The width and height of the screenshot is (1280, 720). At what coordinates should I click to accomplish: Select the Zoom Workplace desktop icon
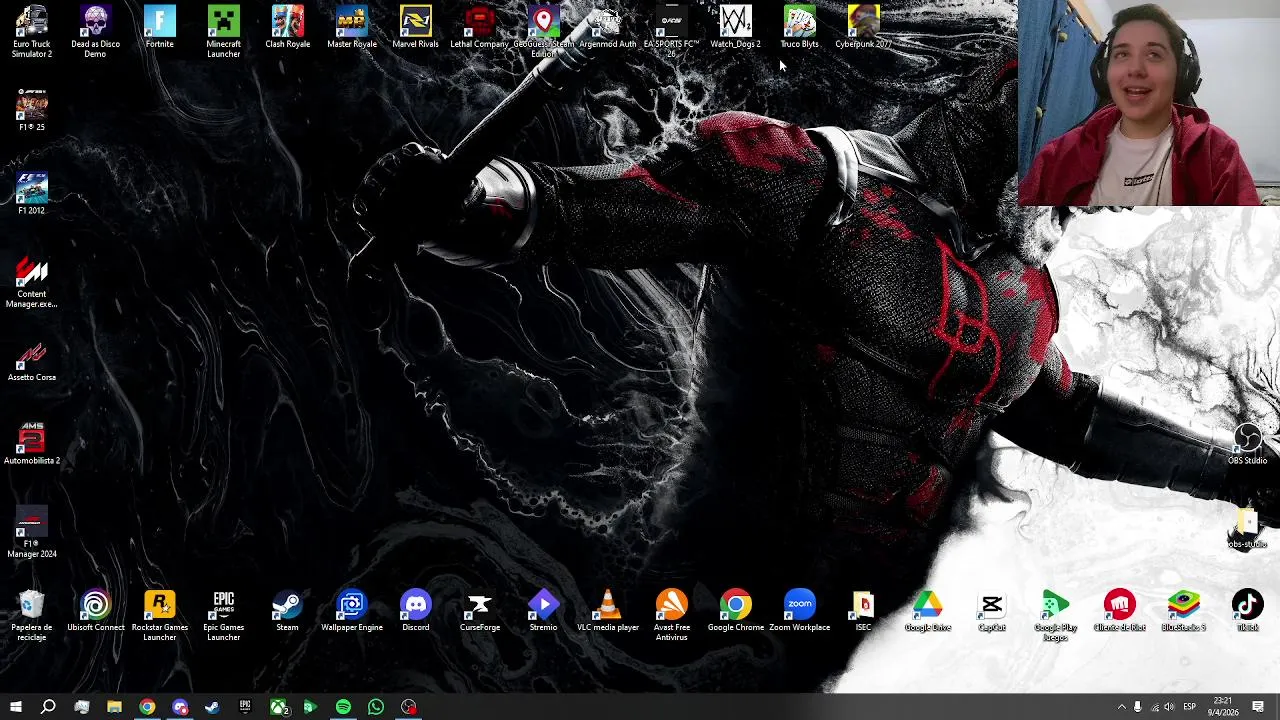pos(800,611)
